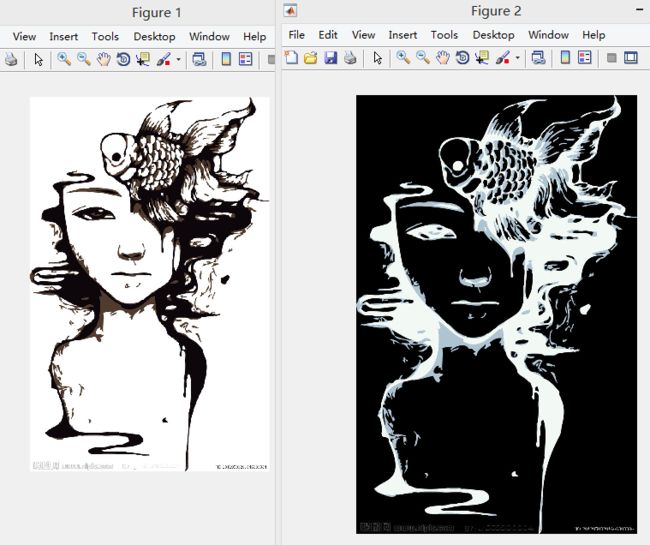Viewport: 650px width, 545px height.
Task: Open Help menu in Figure 1
Action: [255, 37]
